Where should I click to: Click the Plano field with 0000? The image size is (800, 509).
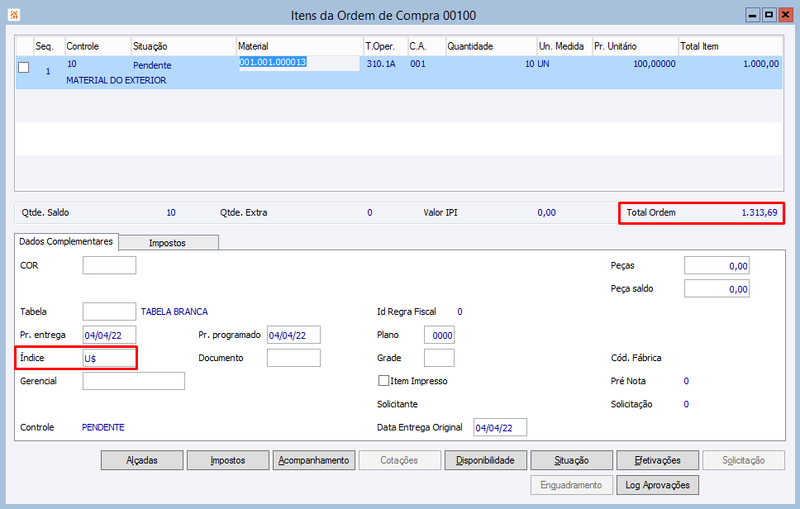click(439, 335)
